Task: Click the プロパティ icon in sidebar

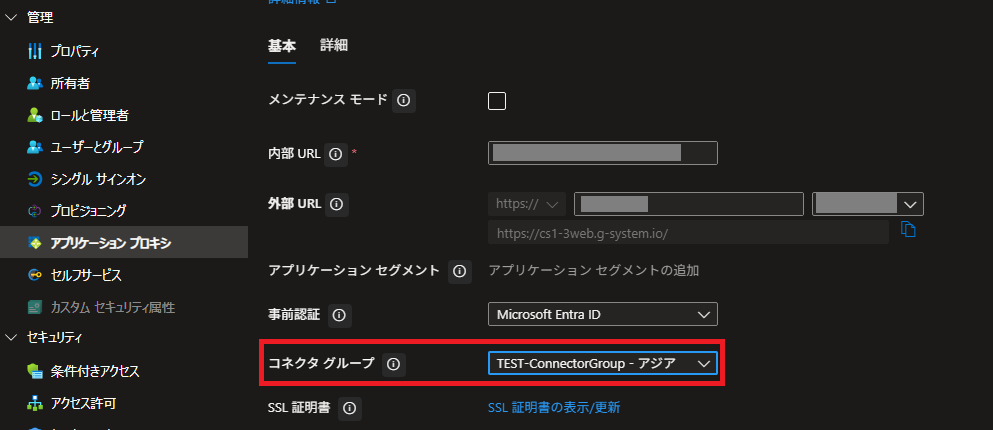Action: point(35,51)
